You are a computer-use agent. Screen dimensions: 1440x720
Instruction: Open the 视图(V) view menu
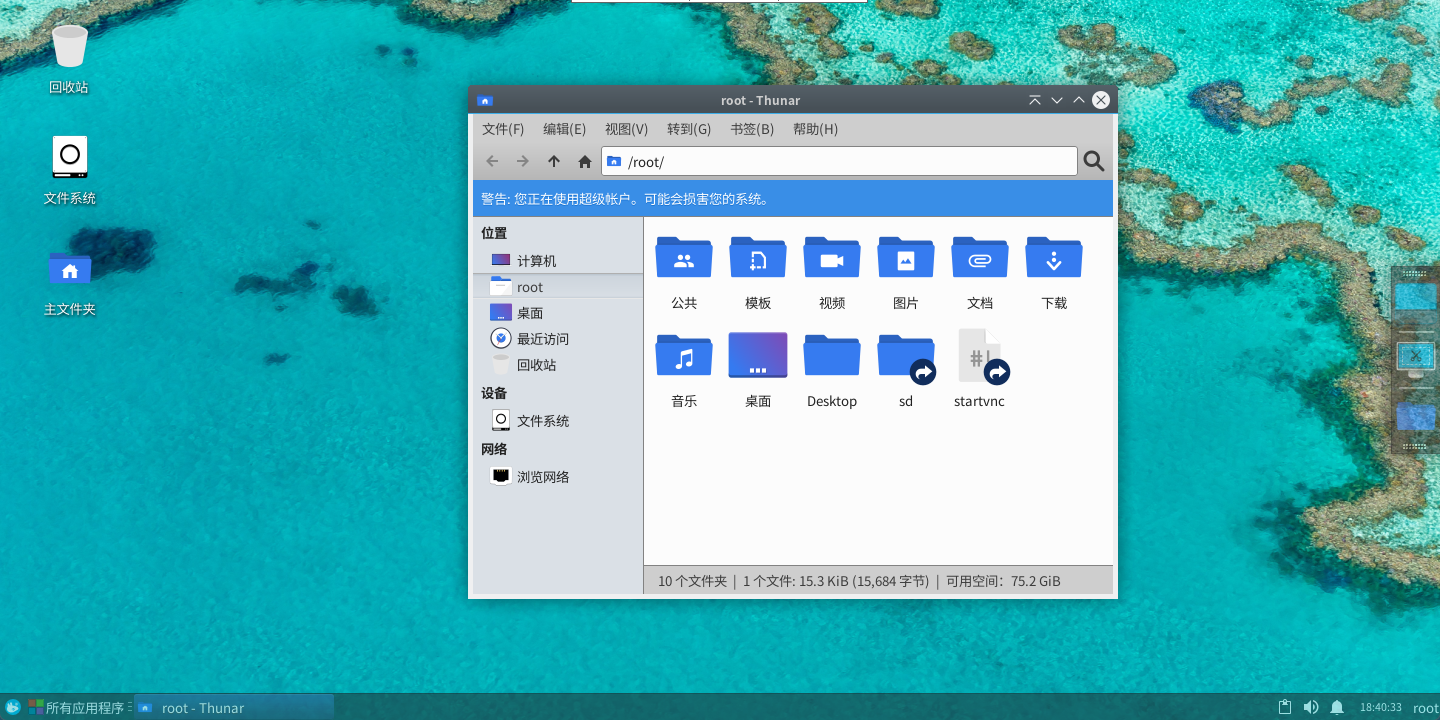[x=627, y=129]
